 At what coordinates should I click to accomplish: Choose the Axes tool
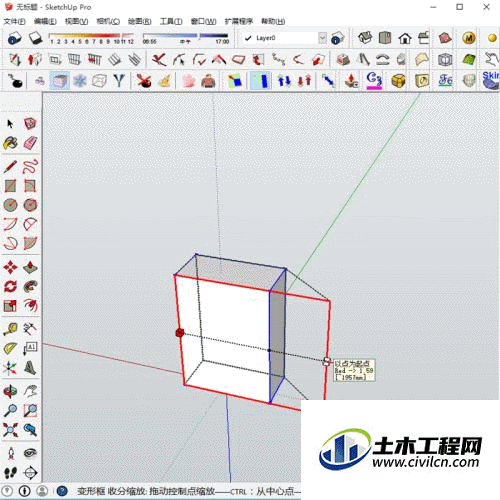click(x=10, y=368)
